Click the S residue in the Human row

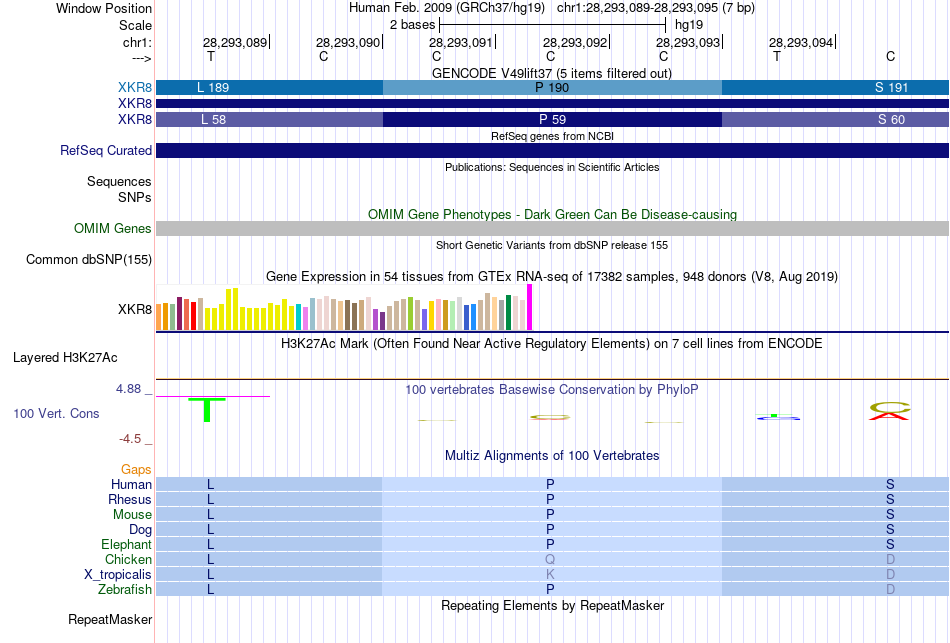[x=890, y=484]
